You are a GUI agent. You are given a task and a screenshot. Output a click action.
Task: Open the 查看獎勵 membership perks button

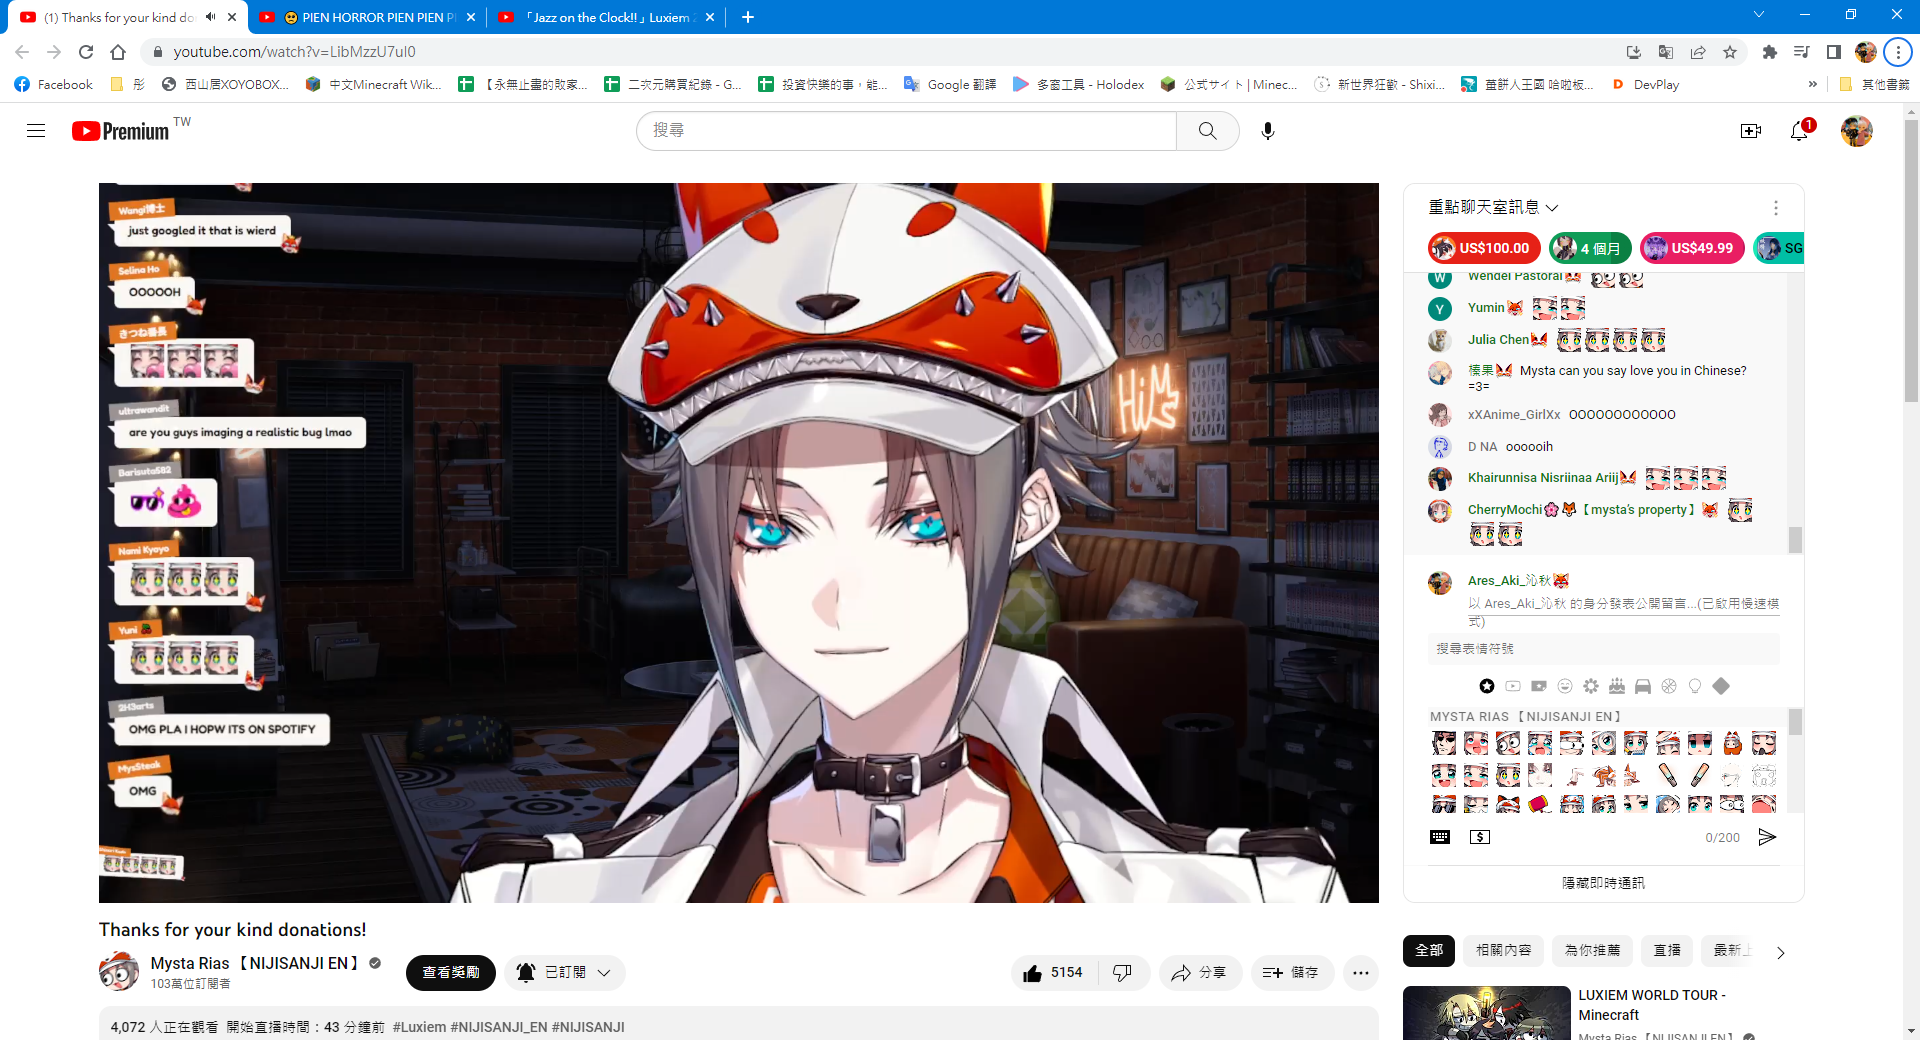point(451,973)
